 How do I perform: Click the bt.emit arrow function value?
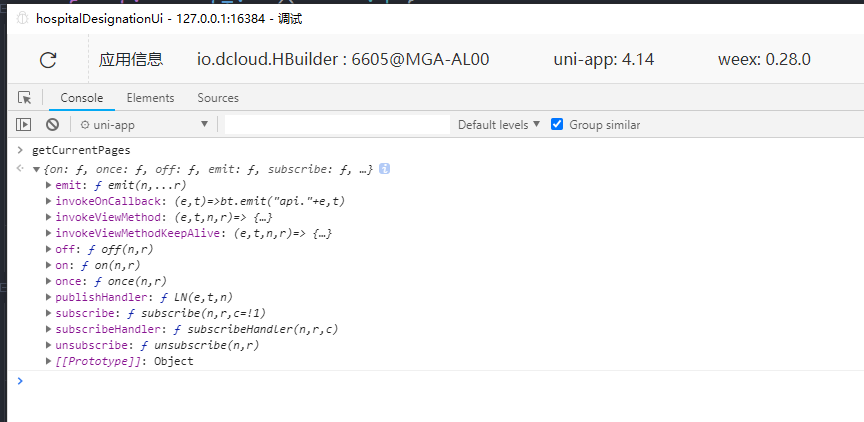pyautogui.click(x=260, y=201)
